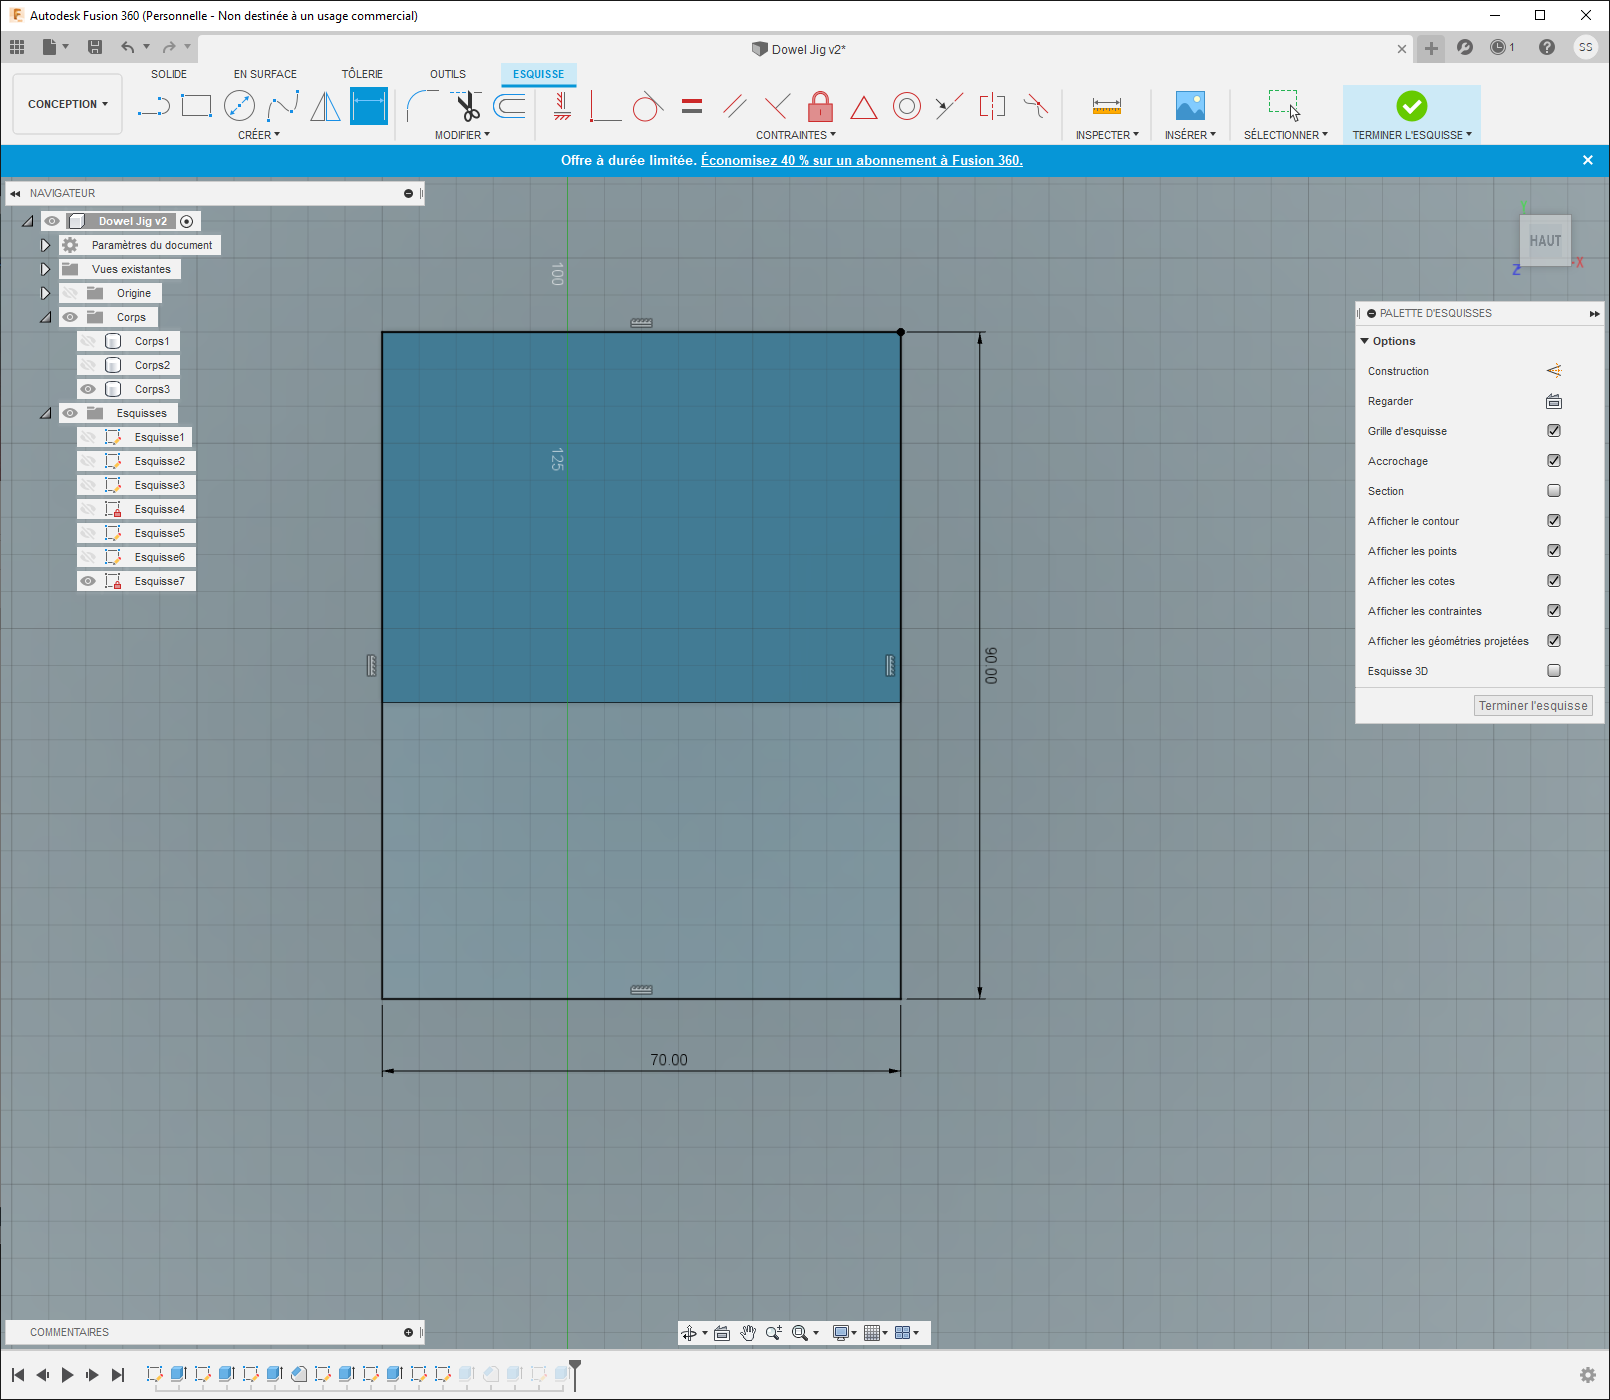This screenshot has height=1400, width=1610.
Task: Click the Equal constraint icon
Action: (691, 105)
